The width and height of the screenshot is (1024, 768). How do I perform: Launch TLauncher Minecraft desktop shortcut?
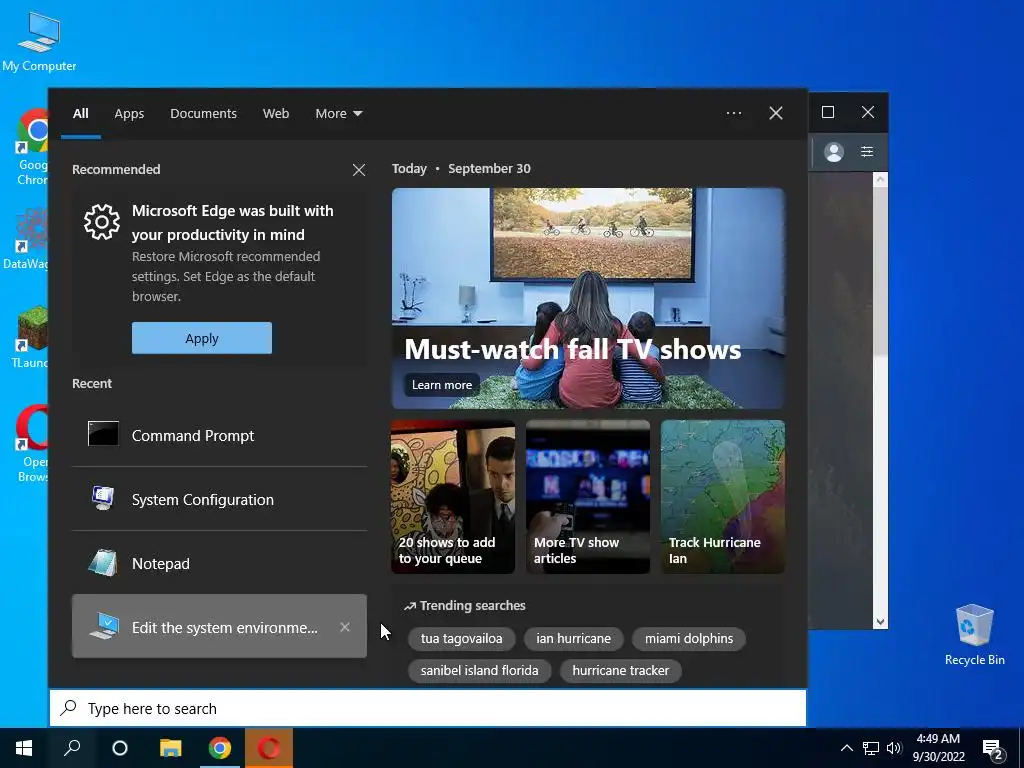tap(30, 337)
